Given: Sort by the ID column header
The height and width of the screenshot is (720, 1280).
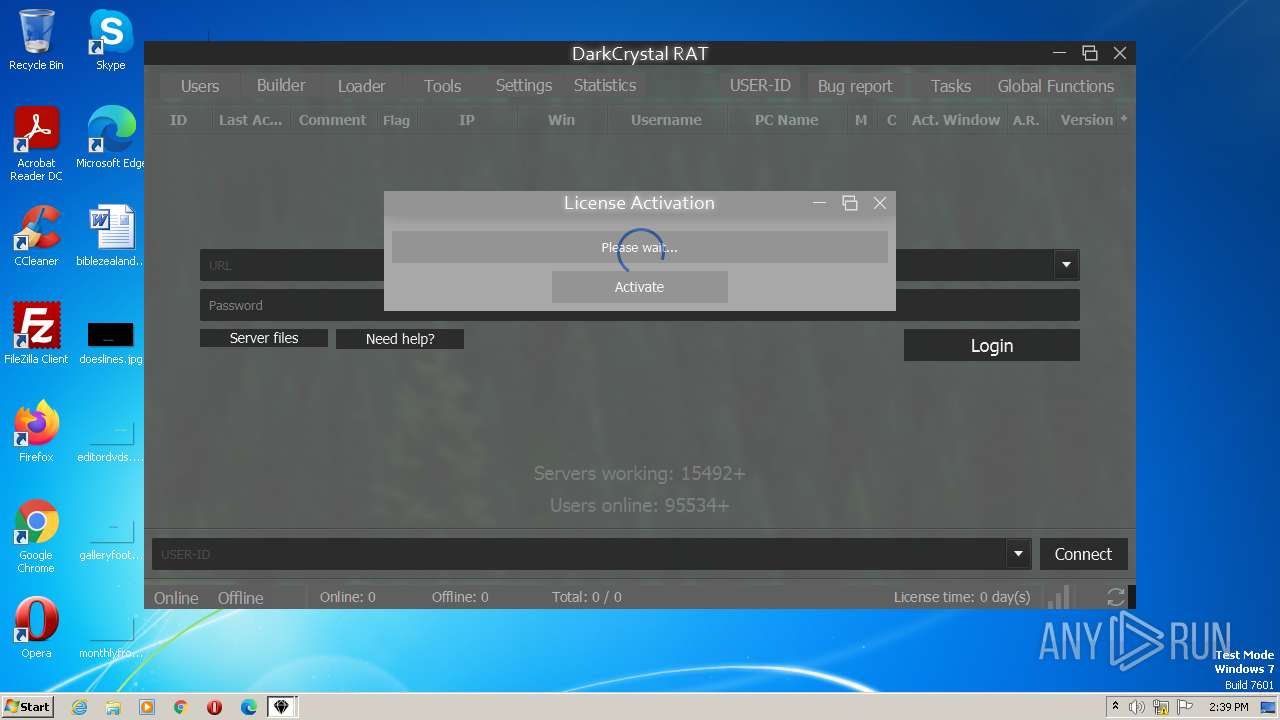Looking at the screenshot, I should point(178,120).
